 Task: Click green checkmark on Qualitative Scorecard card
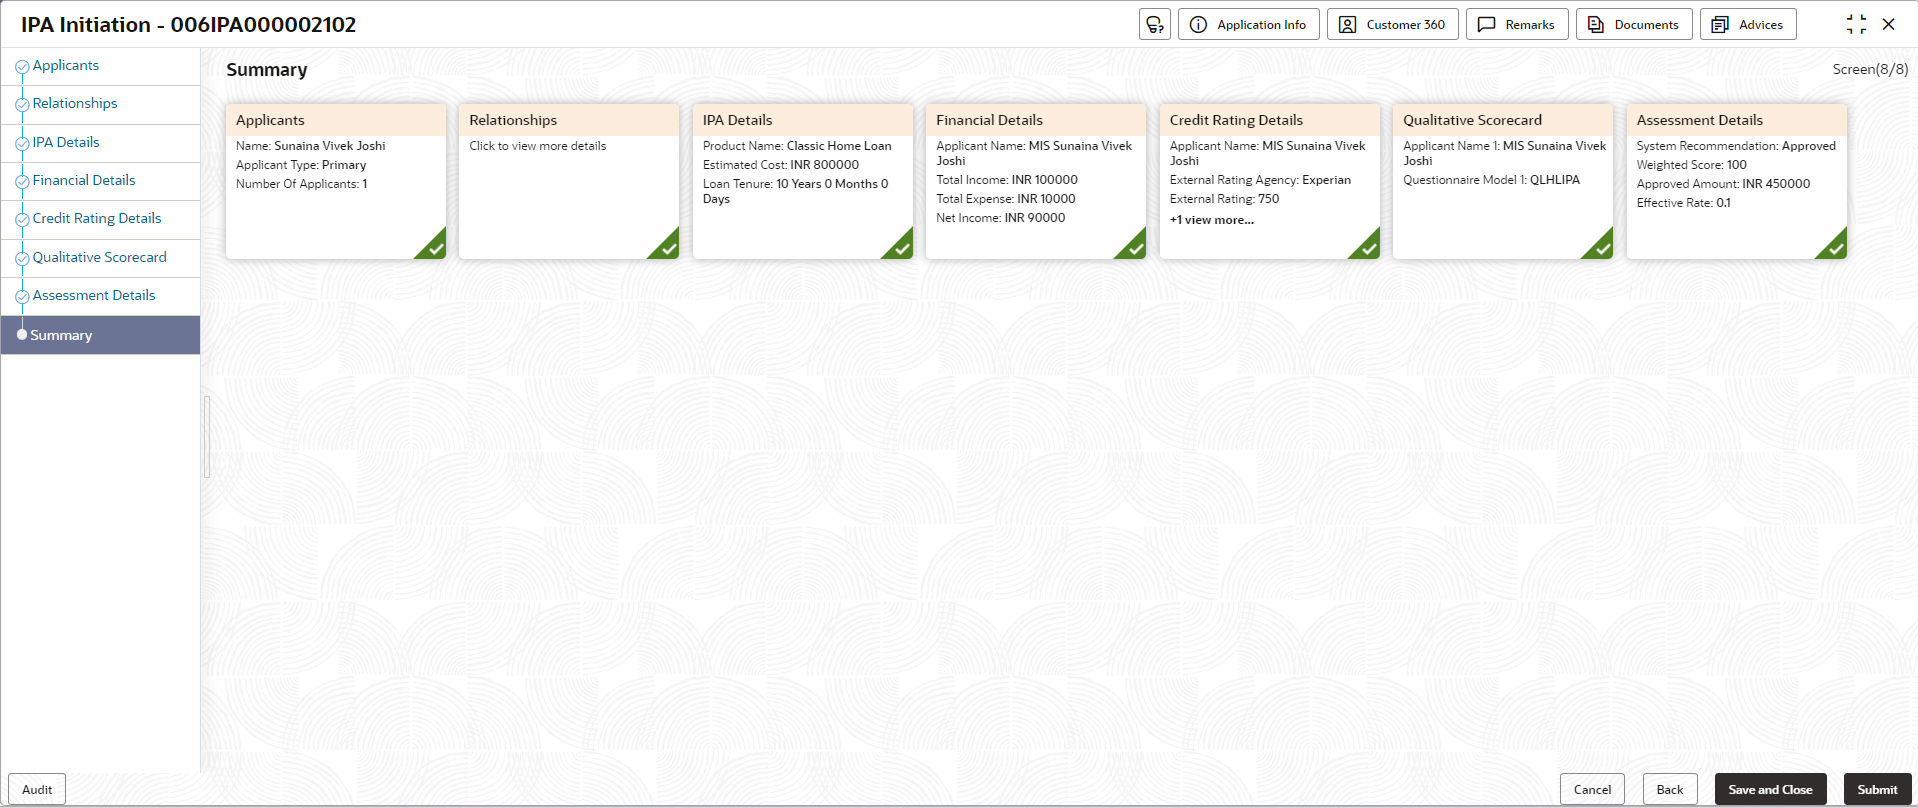(1602, 248)
